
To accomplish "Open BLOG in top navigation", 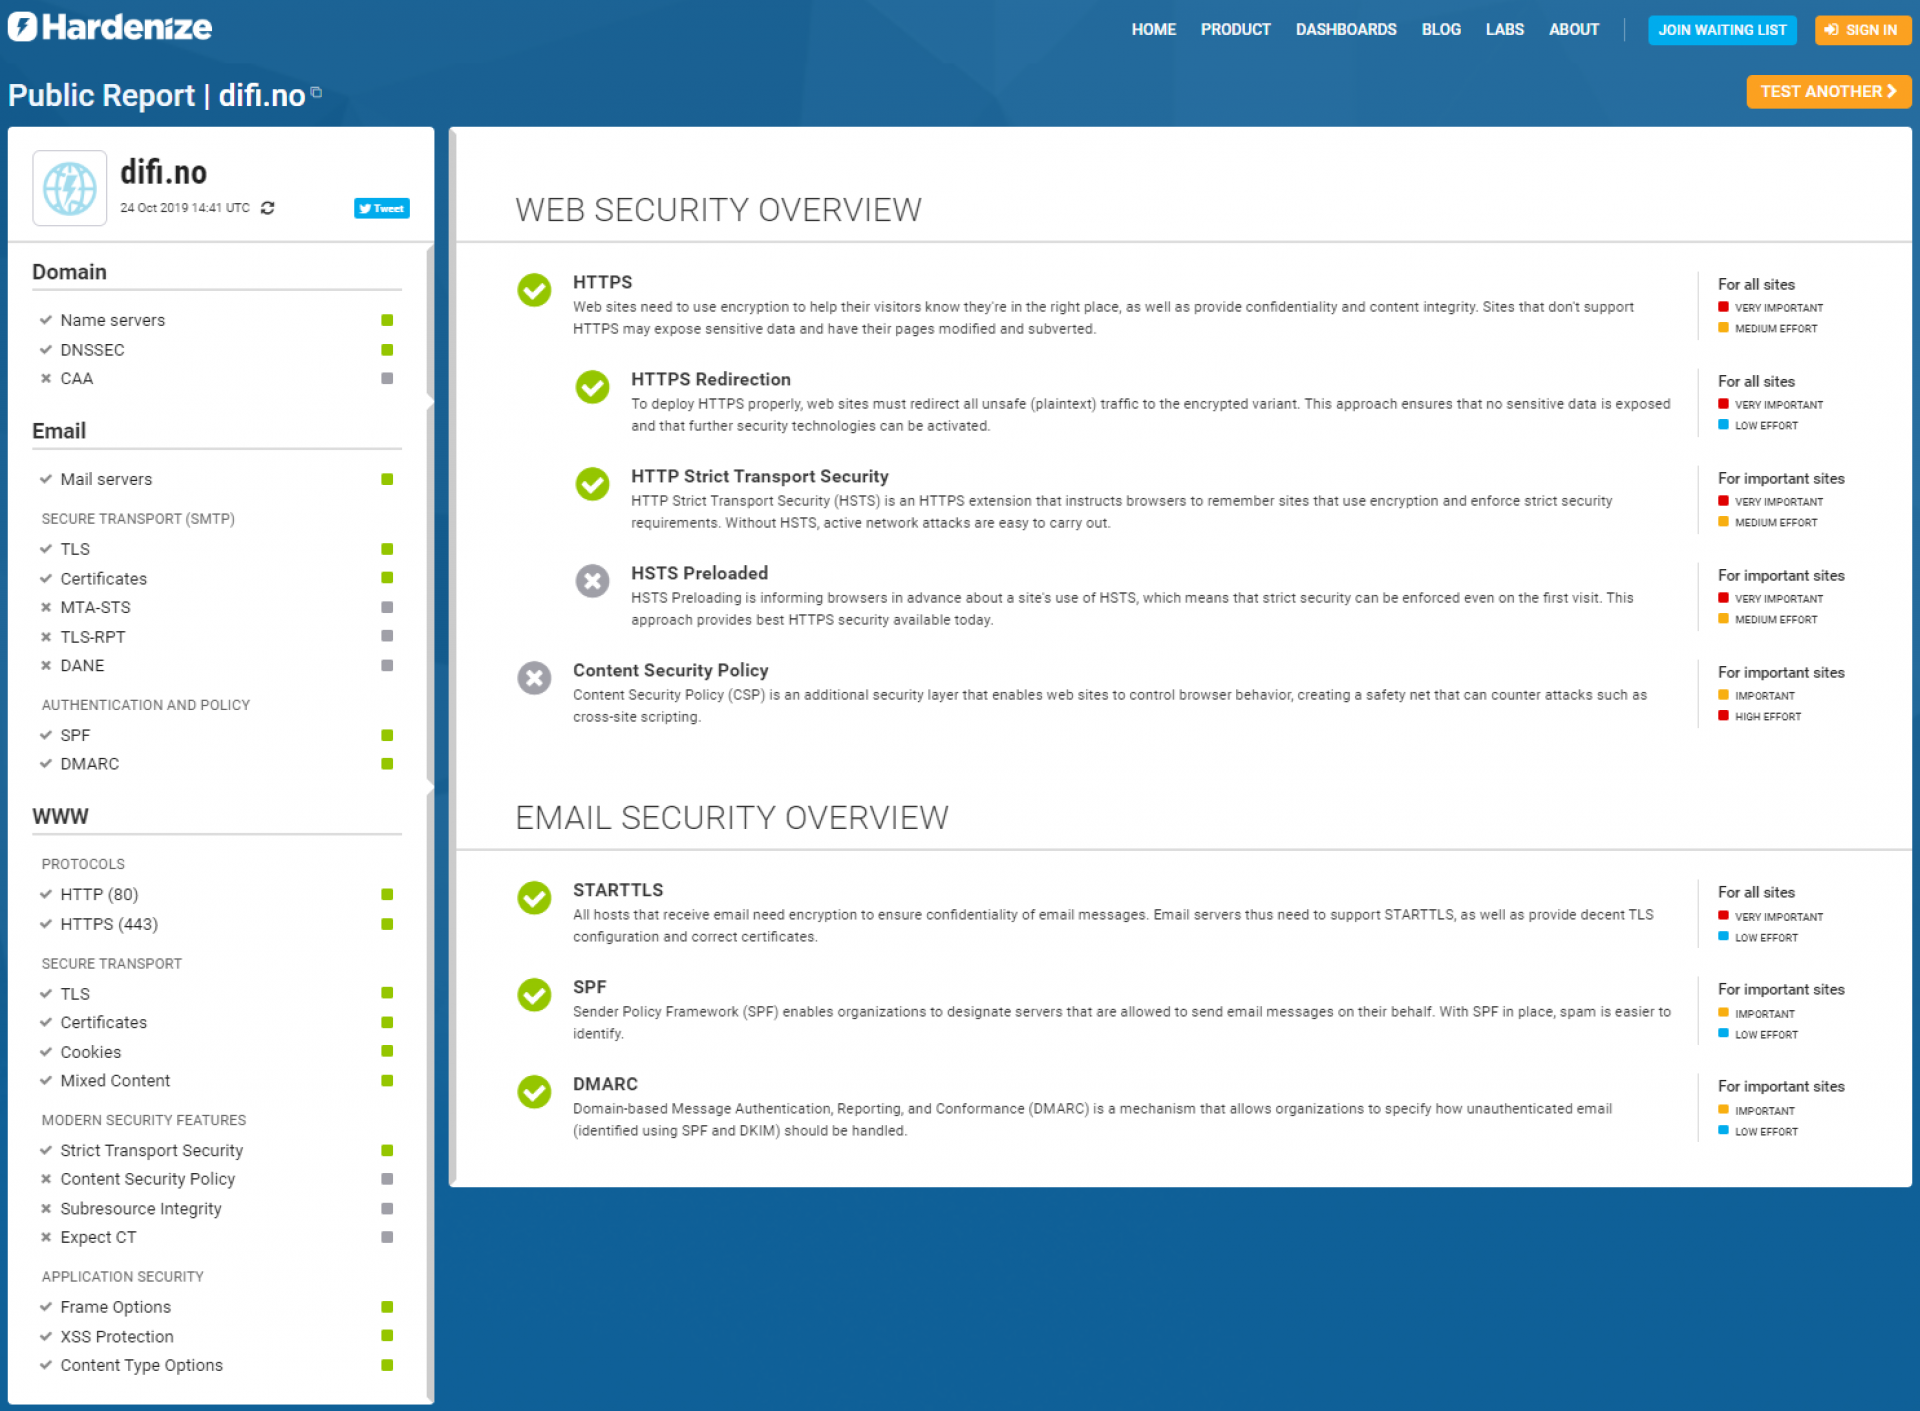I will 1441,30.
